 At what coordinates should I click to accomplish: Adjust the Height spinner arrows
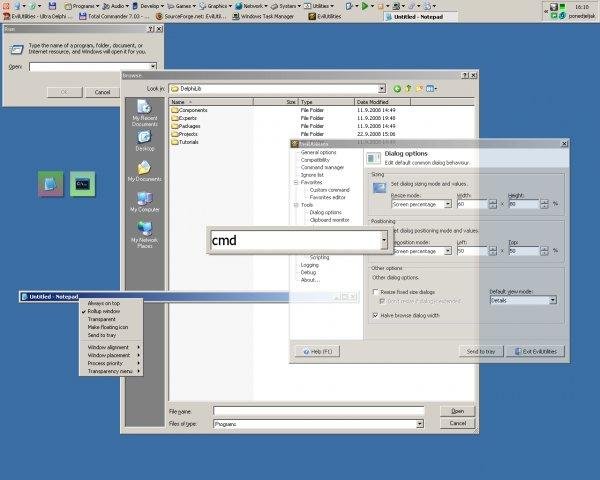pyautogui.click(x=544, y=204)
